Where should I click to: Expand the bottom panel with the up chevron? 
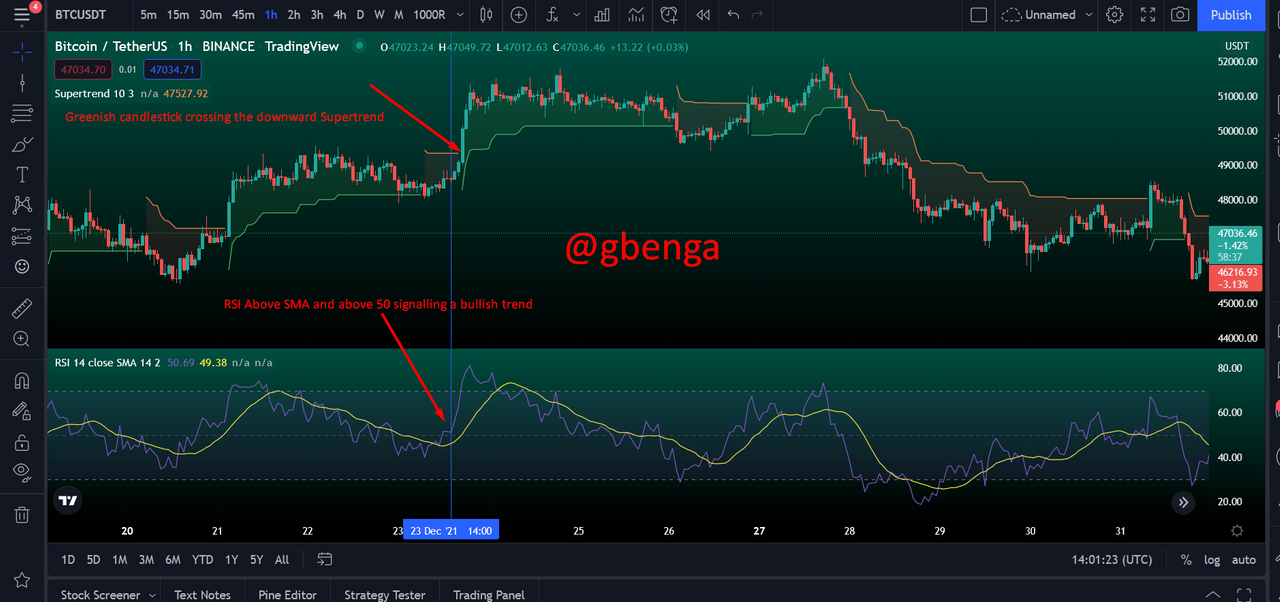tap(1213, 594)
